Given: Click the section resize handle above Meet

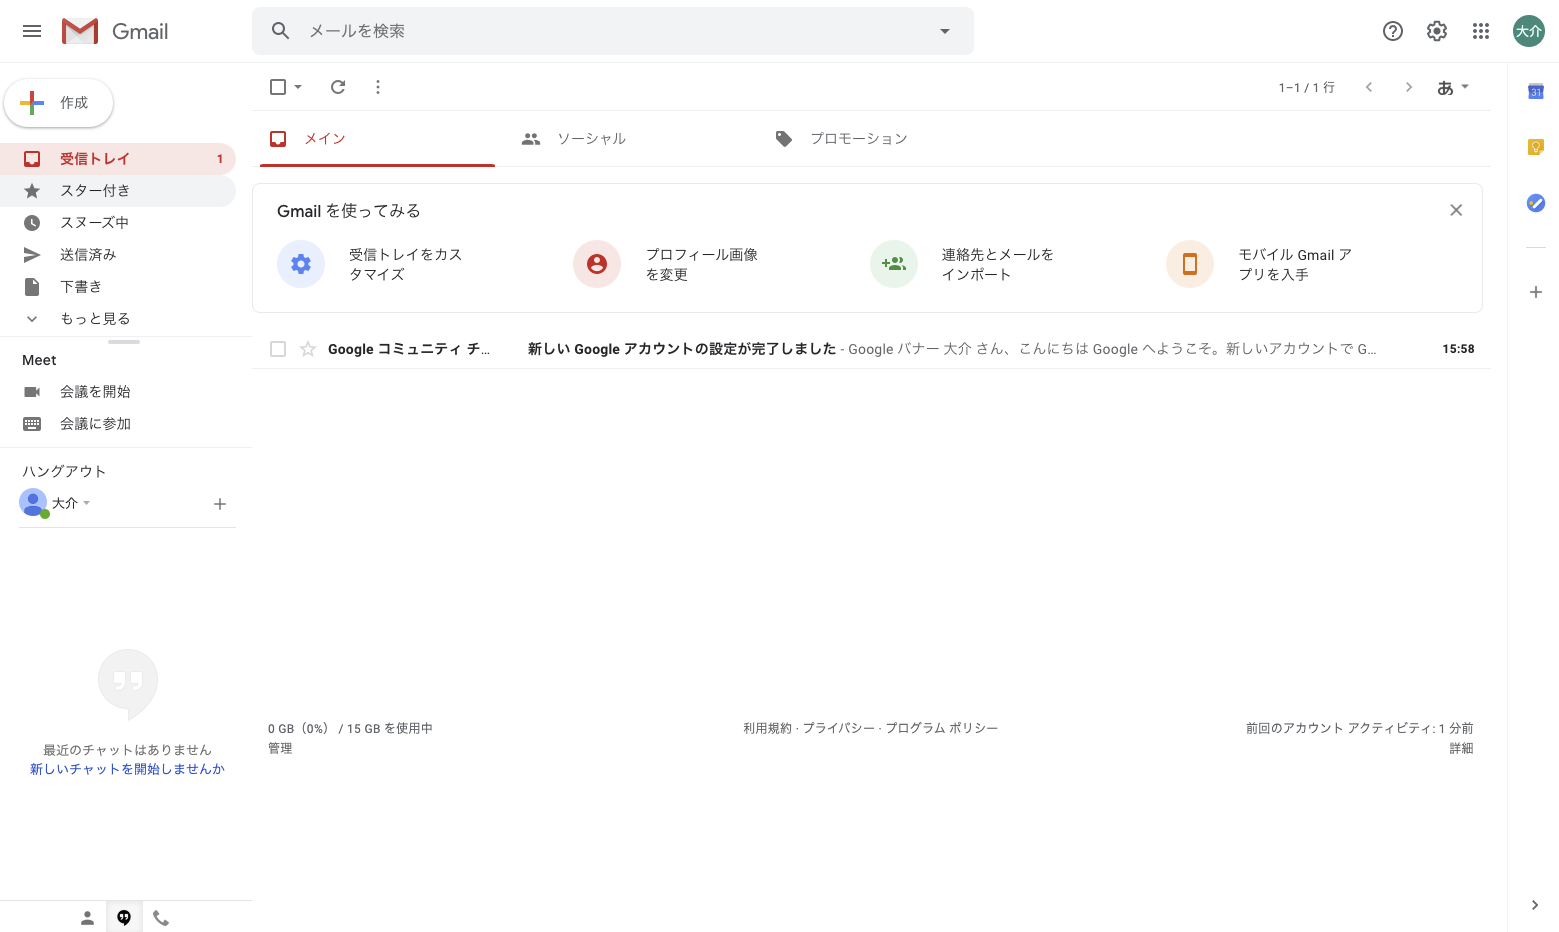Looking at the screenshot, I should (124, 342).
